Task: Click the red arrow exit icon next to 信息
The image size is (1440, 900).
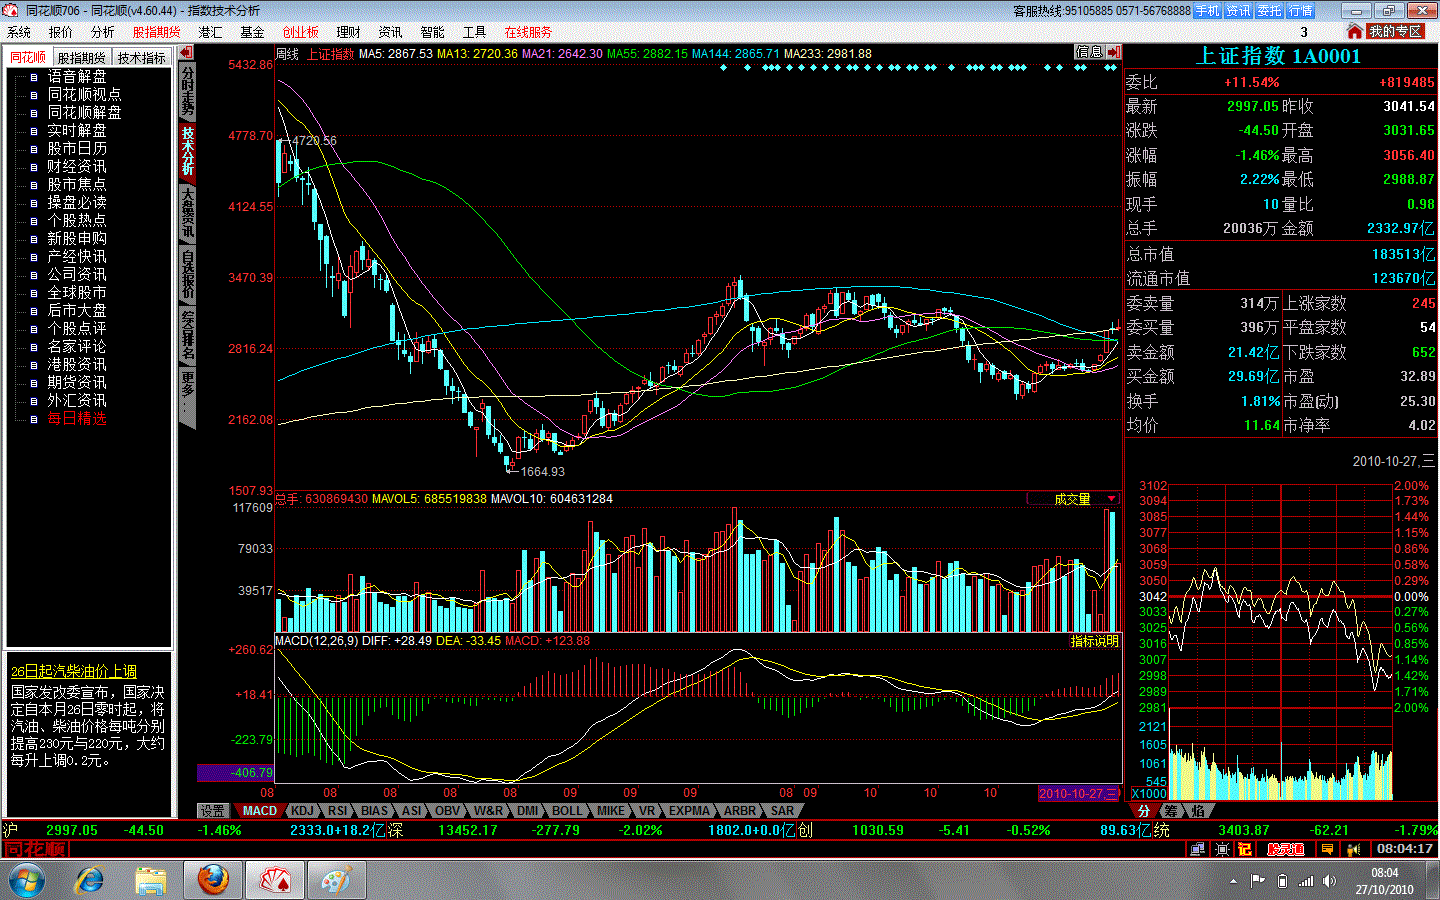Action: pyautogui.click(x=1114, y=52)
